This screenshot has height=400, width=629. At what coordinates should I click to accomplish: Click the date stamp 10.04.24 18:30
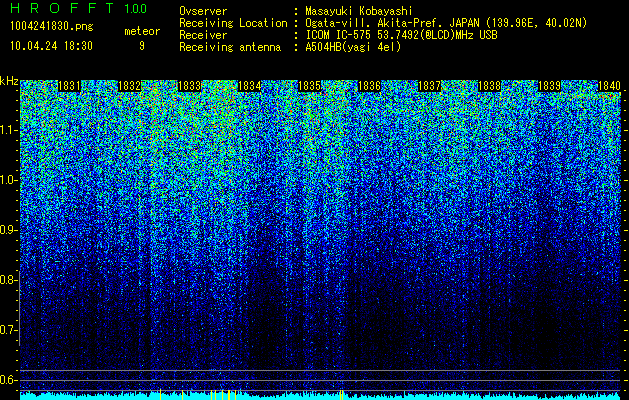pos(51,46)
